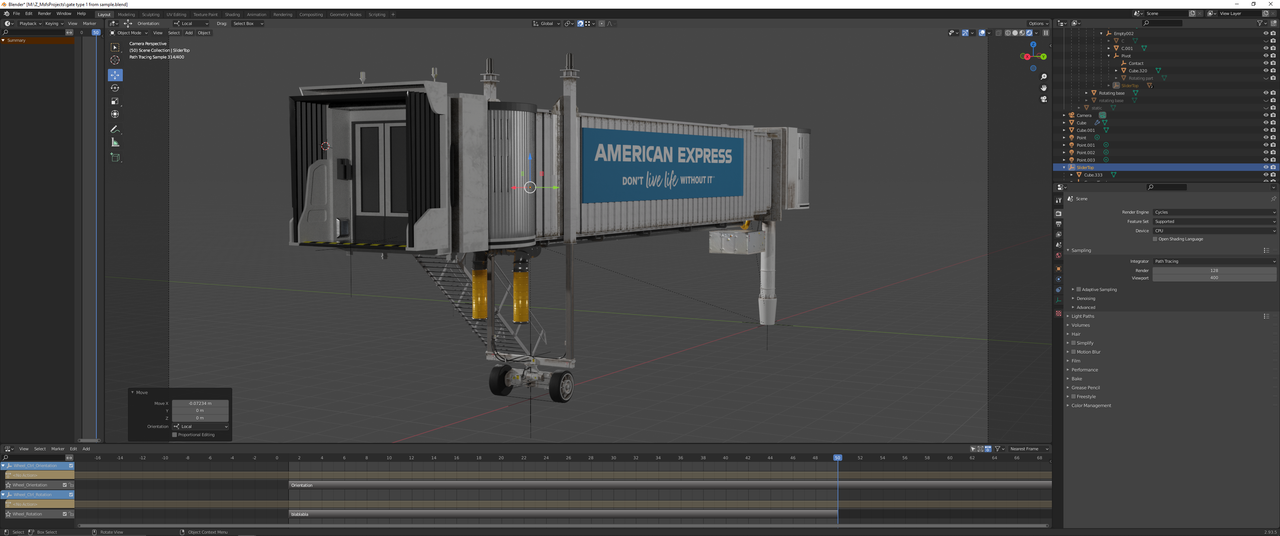Screen dimensions: 1280x536
Task: Click the pan hand viewport gizmo
Action: pos(1043,87)
